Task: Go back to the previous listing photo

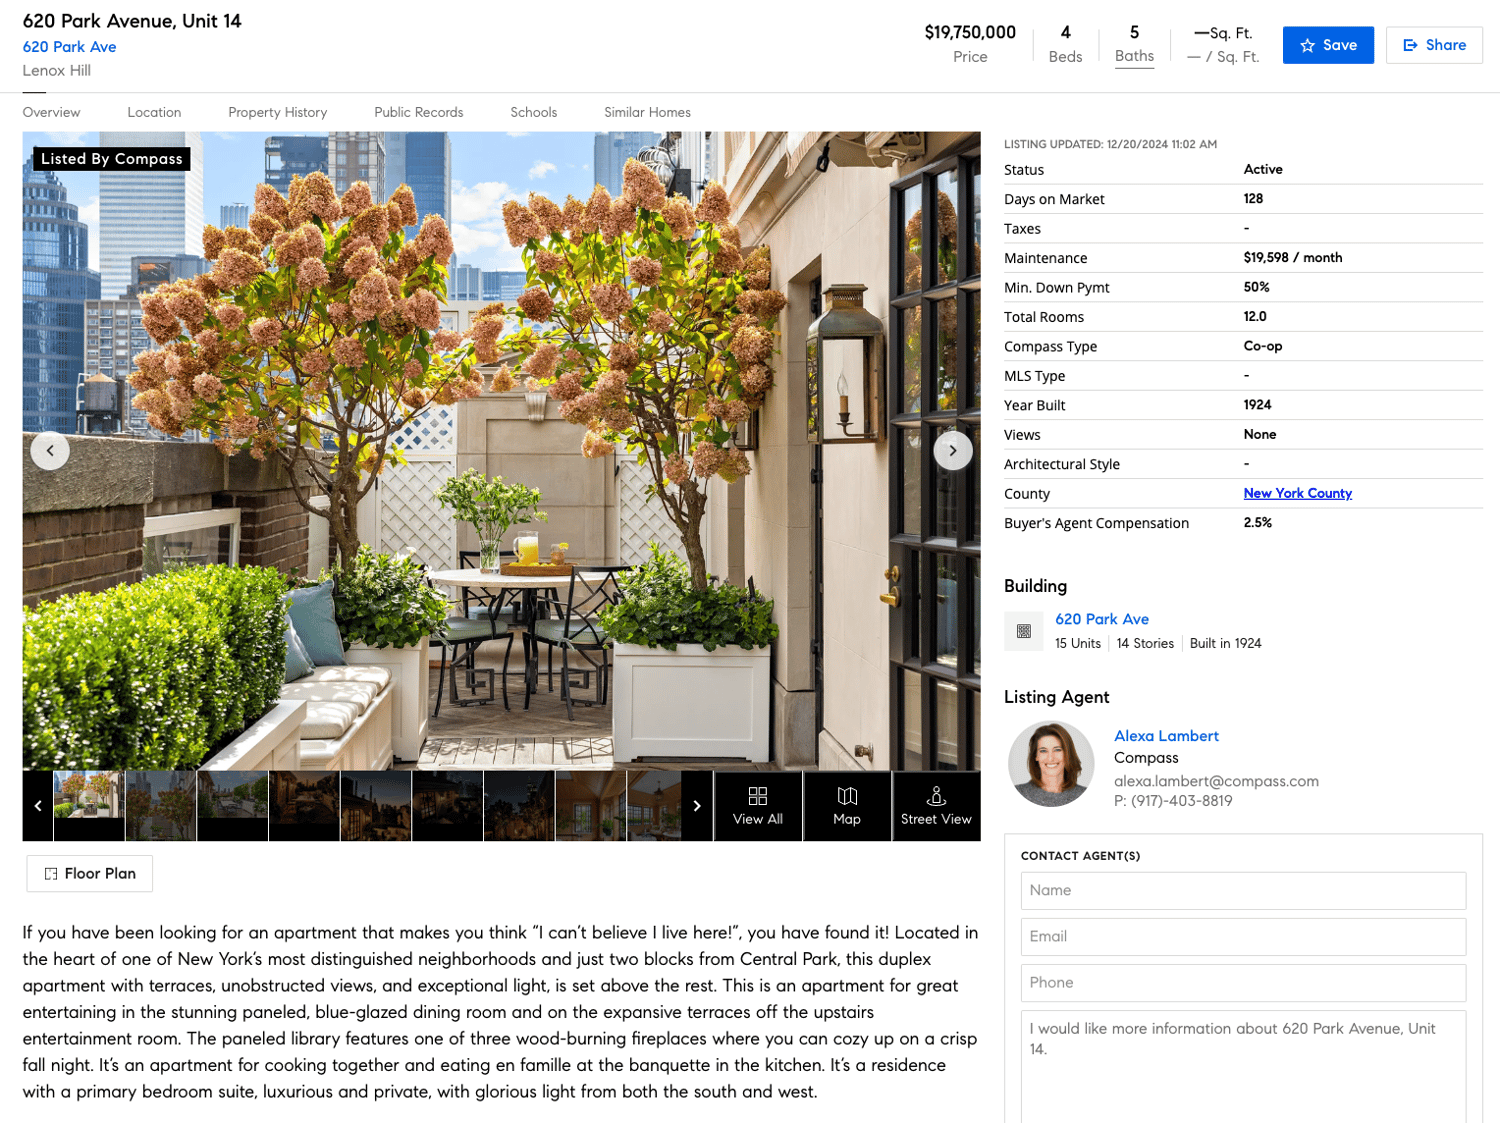Action: coord(50,450)
